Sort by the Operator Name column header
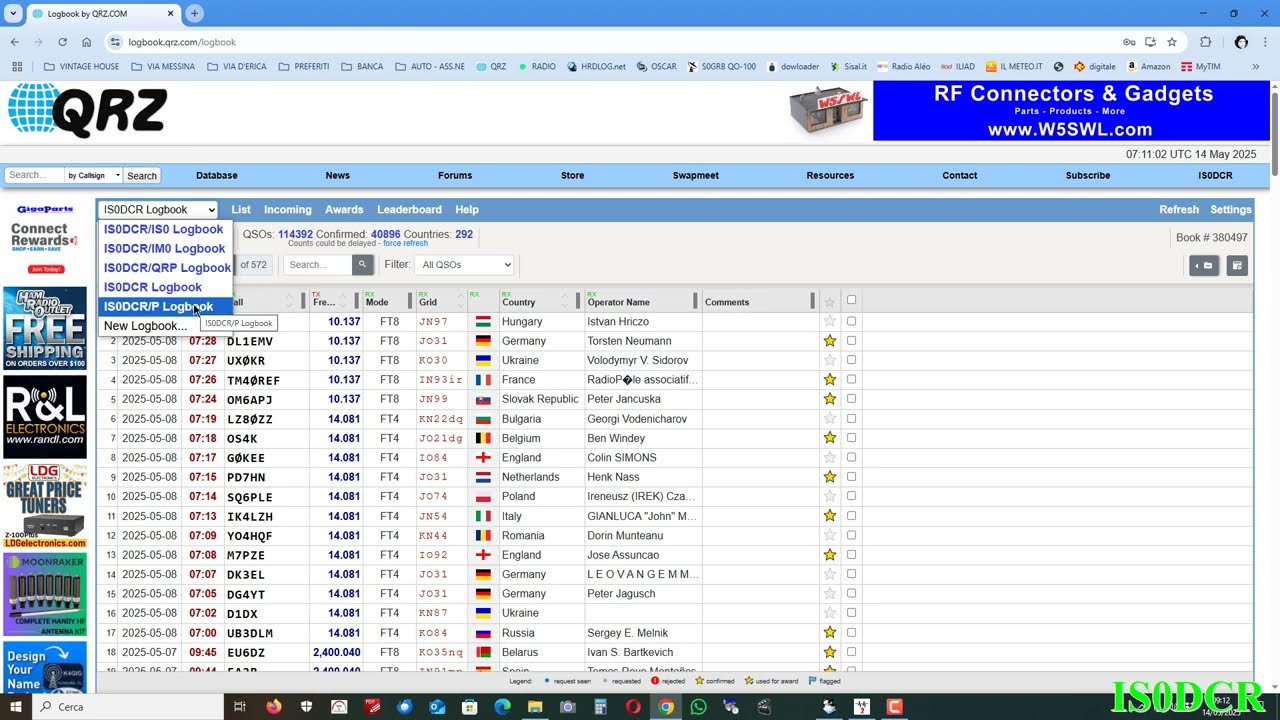The height and width of the screenshot is (720, 1280). (619, 302)
